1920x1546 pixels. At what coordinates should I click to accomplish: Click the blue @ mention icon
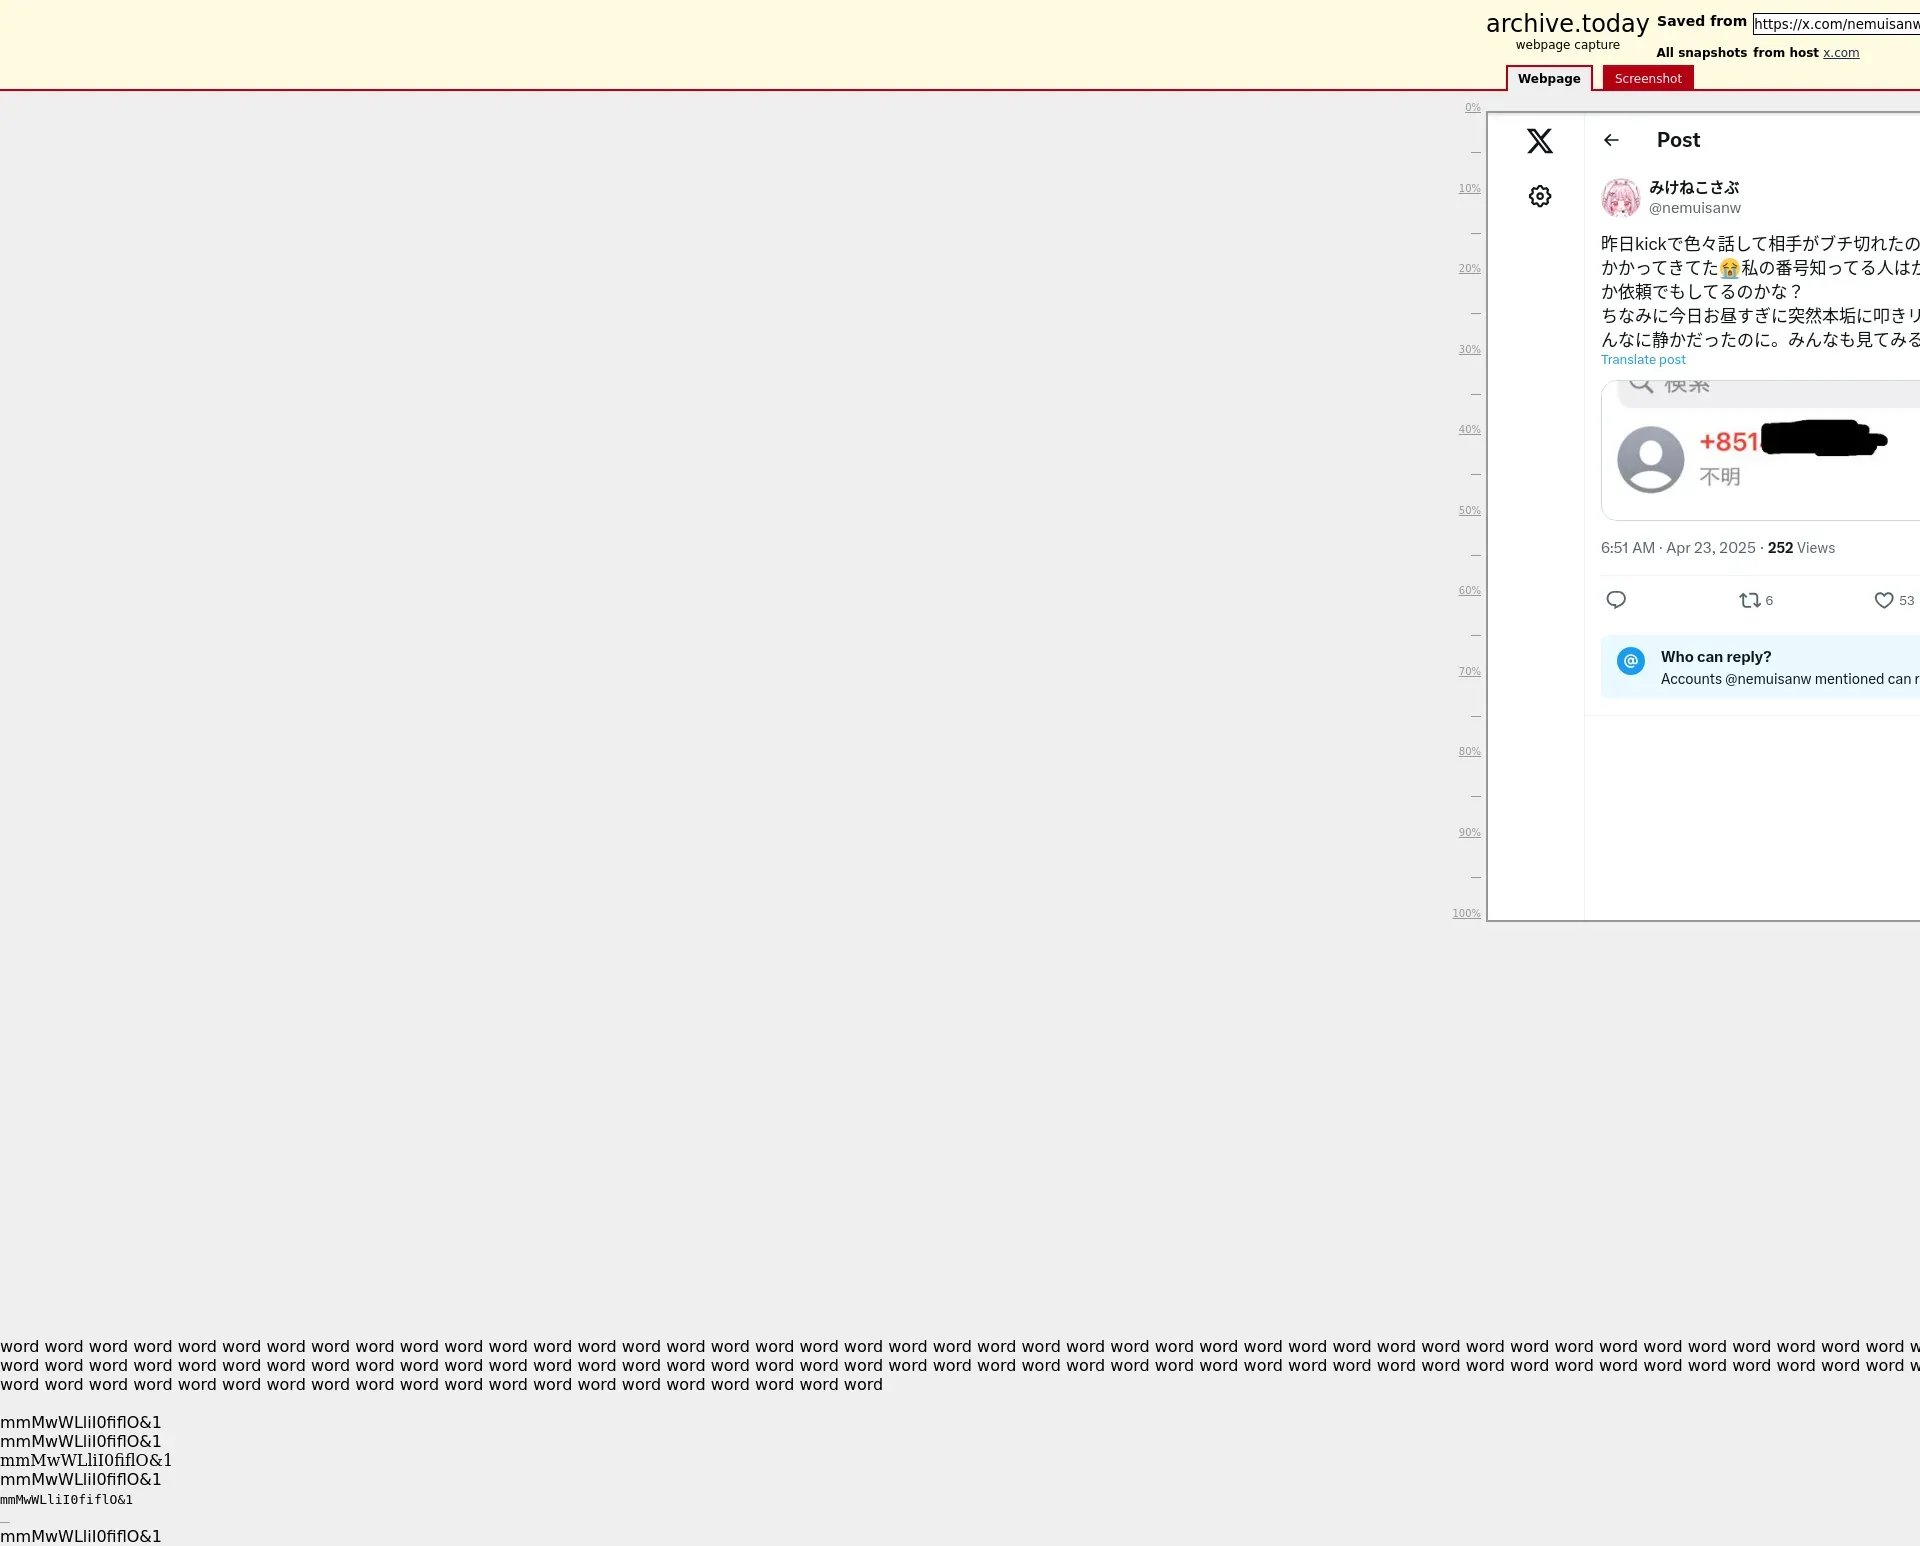(1631, 661)
